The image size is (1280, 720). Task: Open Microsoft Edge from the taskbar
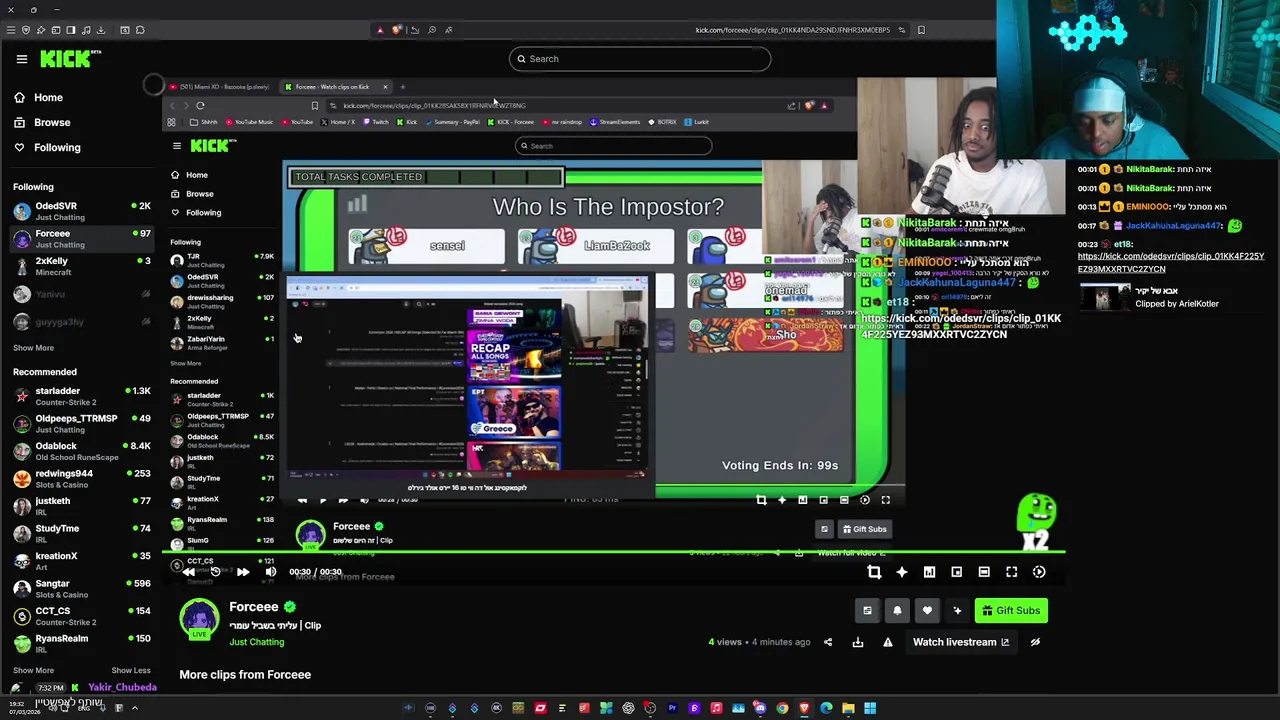tap(826, 708)
